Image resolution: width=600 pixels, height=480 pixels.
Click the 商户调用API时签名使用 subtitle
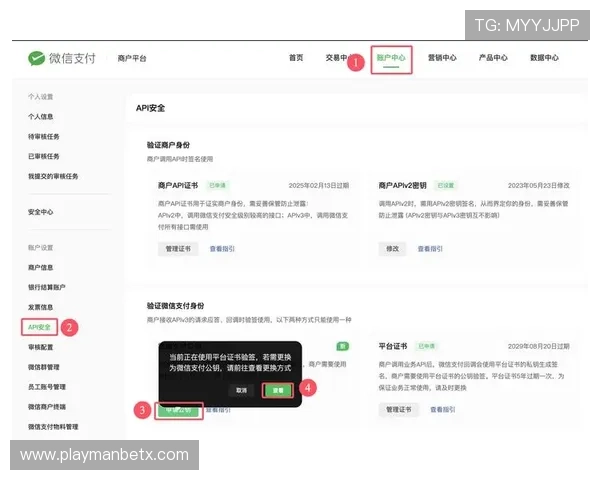coord(180,159)
